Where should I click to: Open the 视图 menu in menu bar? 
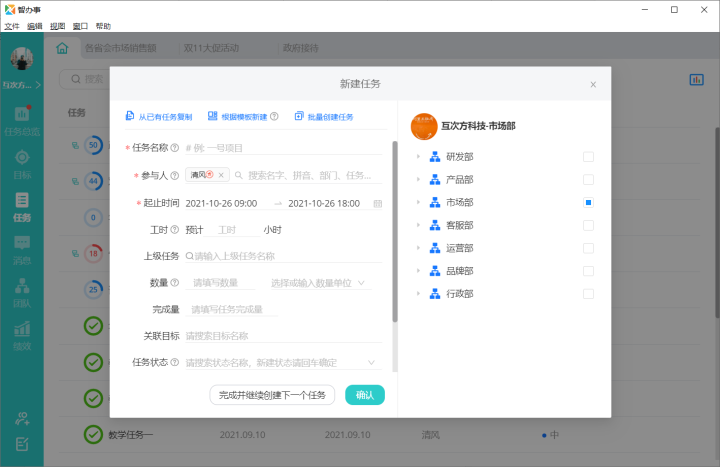coord(58,26)
